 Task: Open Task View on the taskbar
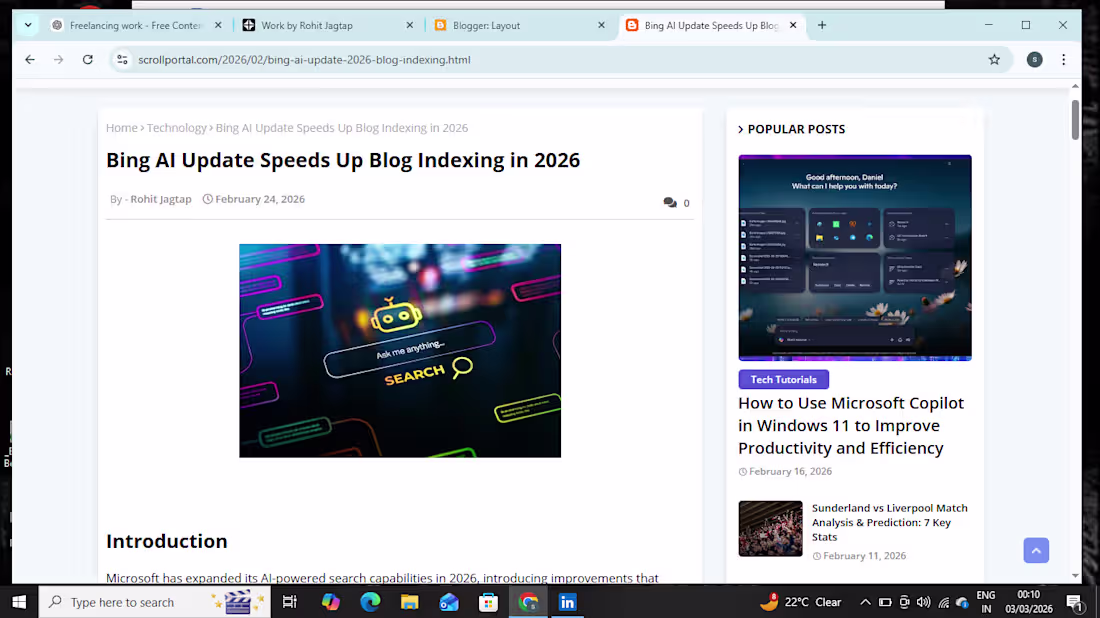click(x=290, y=602)
